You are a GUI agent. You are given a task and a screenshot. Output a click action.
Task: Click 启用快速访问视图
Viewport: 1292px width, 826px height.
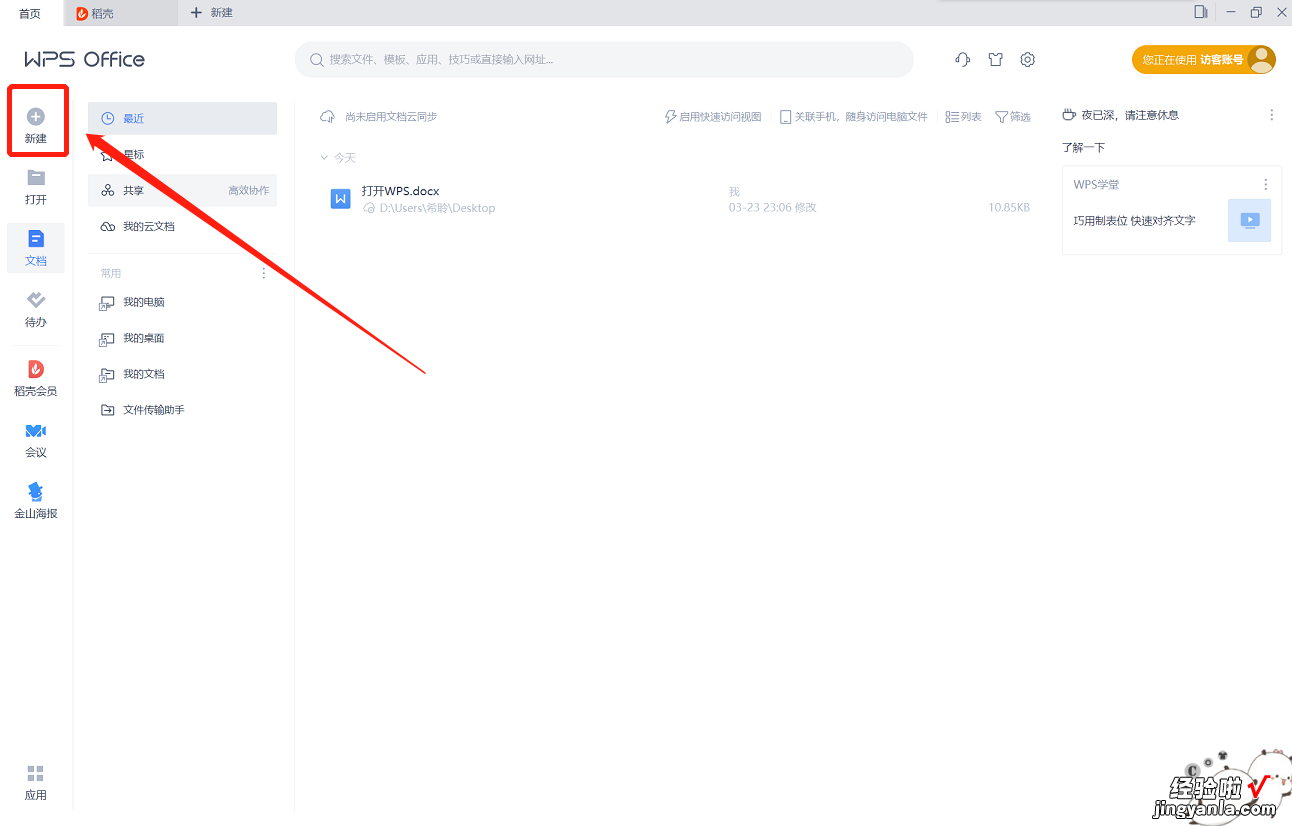point(713,117)
